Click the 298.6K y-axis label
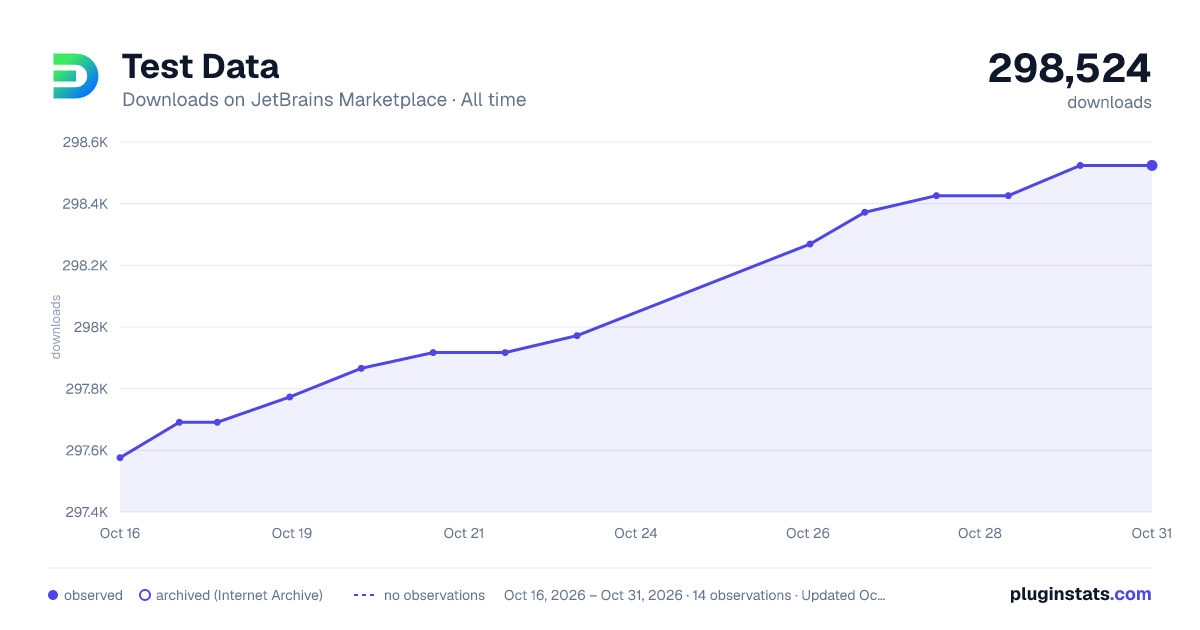The width and height of the screenshot is (1200, 630). [85, 142]
